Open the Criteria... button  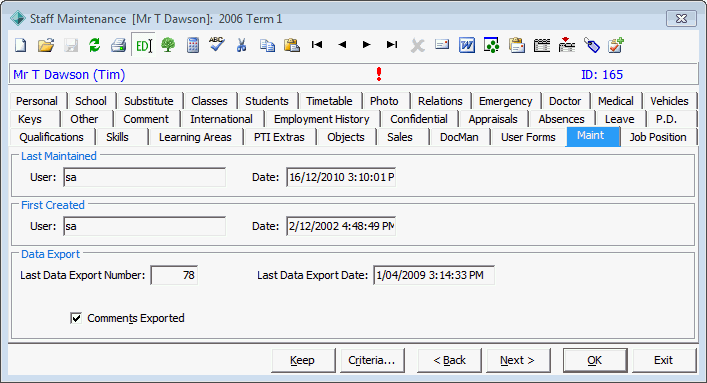click(x=372, y=360)
